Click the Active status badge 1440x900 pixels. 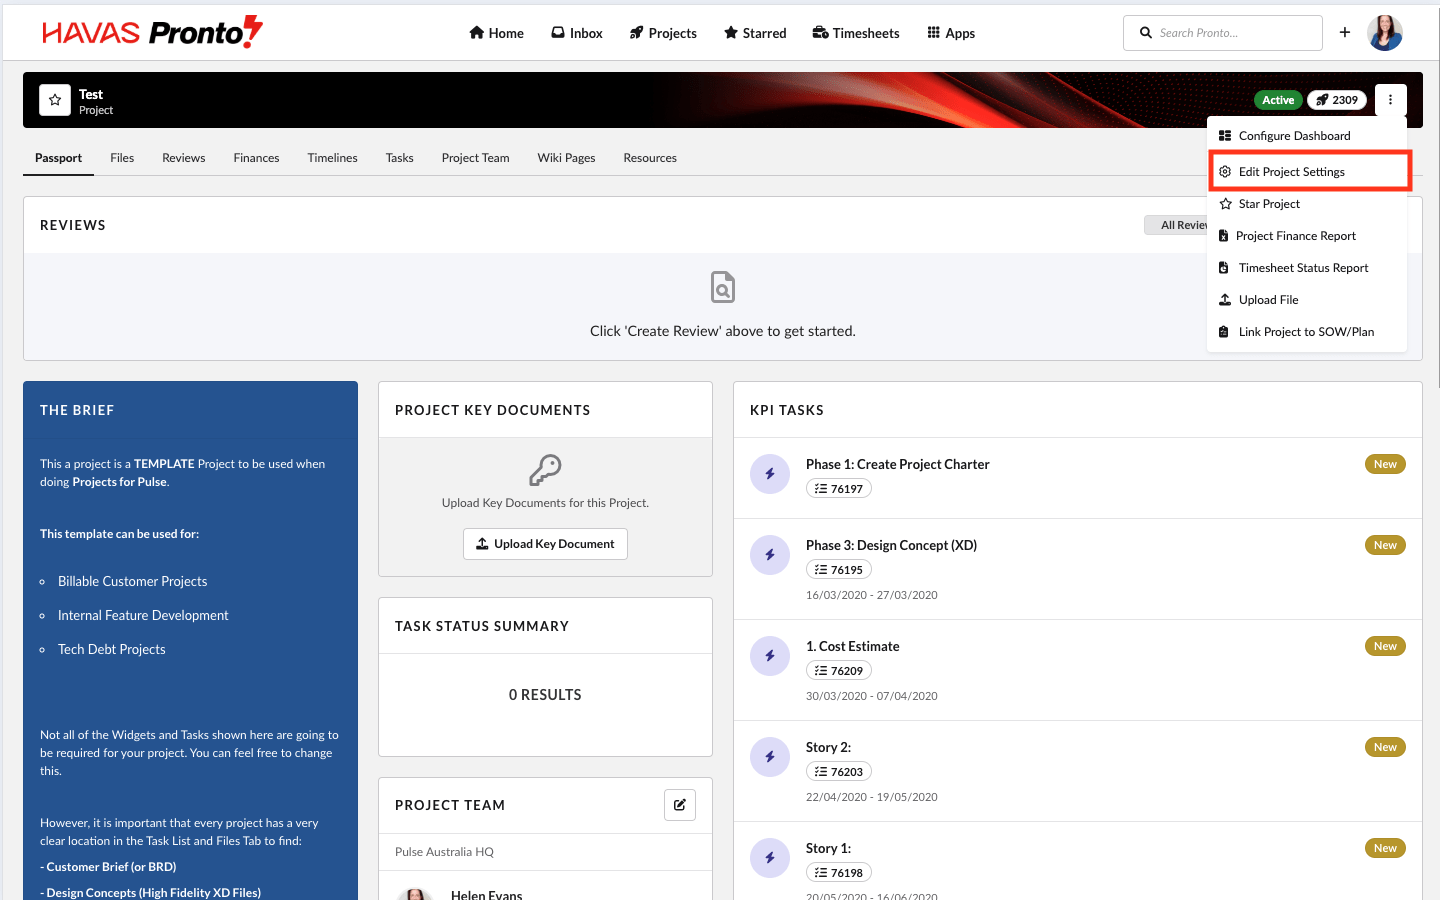(1278, 100)
